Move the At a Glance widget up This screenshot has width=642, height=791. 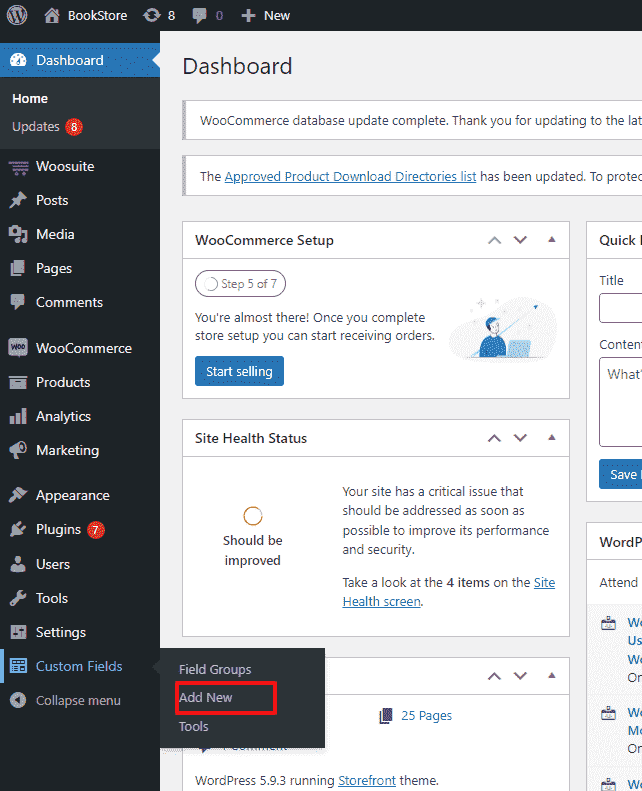(x=494, y=676)
